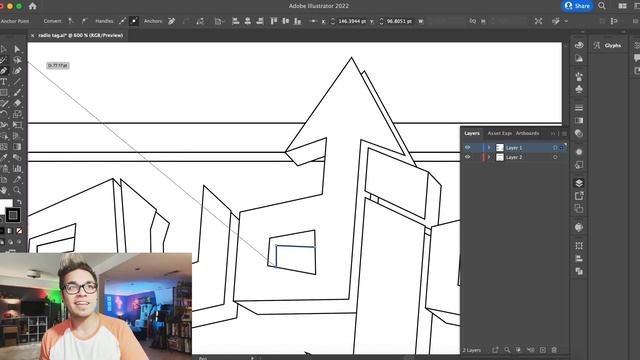Viewport: 640px width, 360px height.
Task: Expand Layer 1 contents
Action: tap(489, 147)
